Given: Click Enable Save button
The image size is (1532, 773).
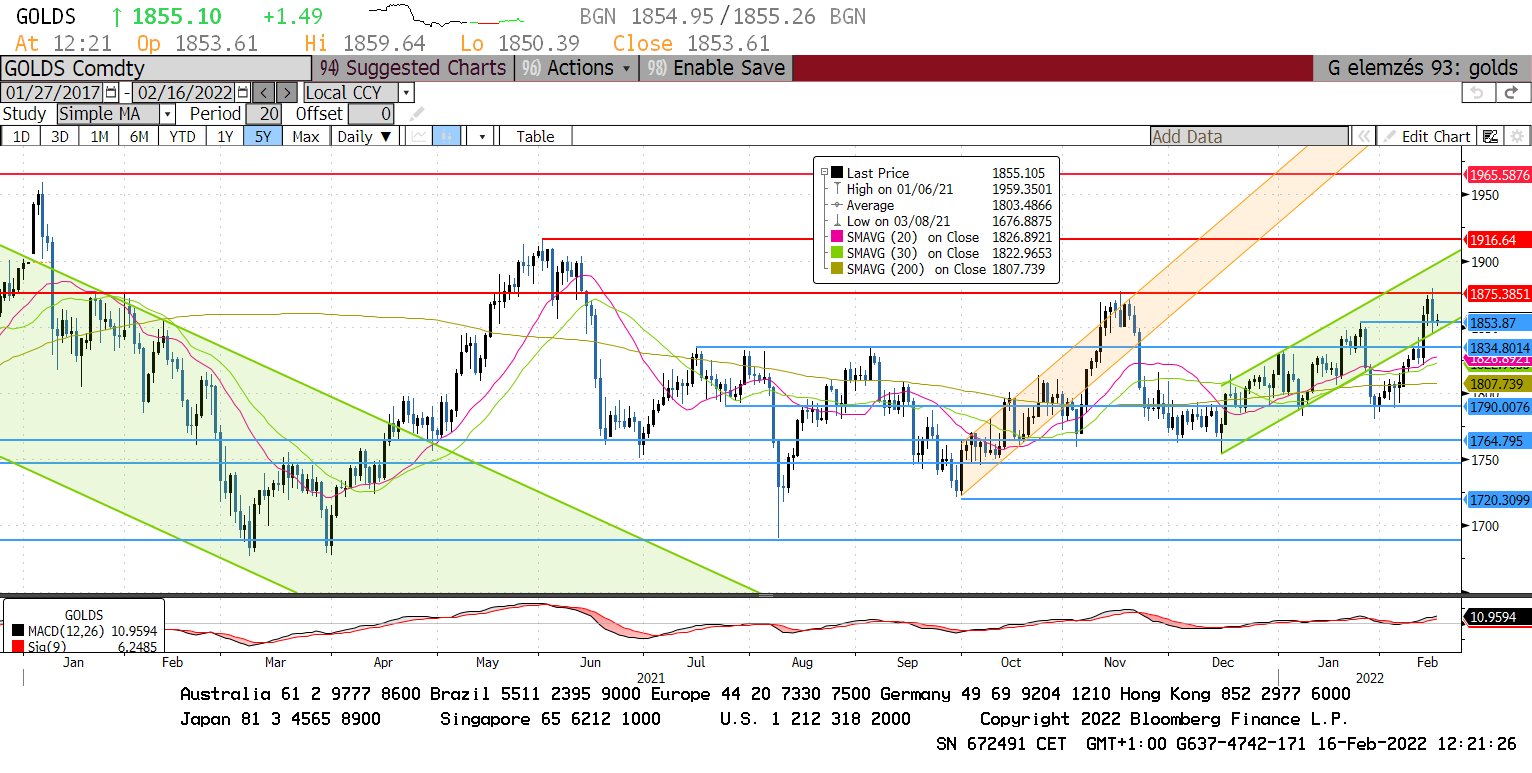Looking at the screenshot, I should (716, 68).
